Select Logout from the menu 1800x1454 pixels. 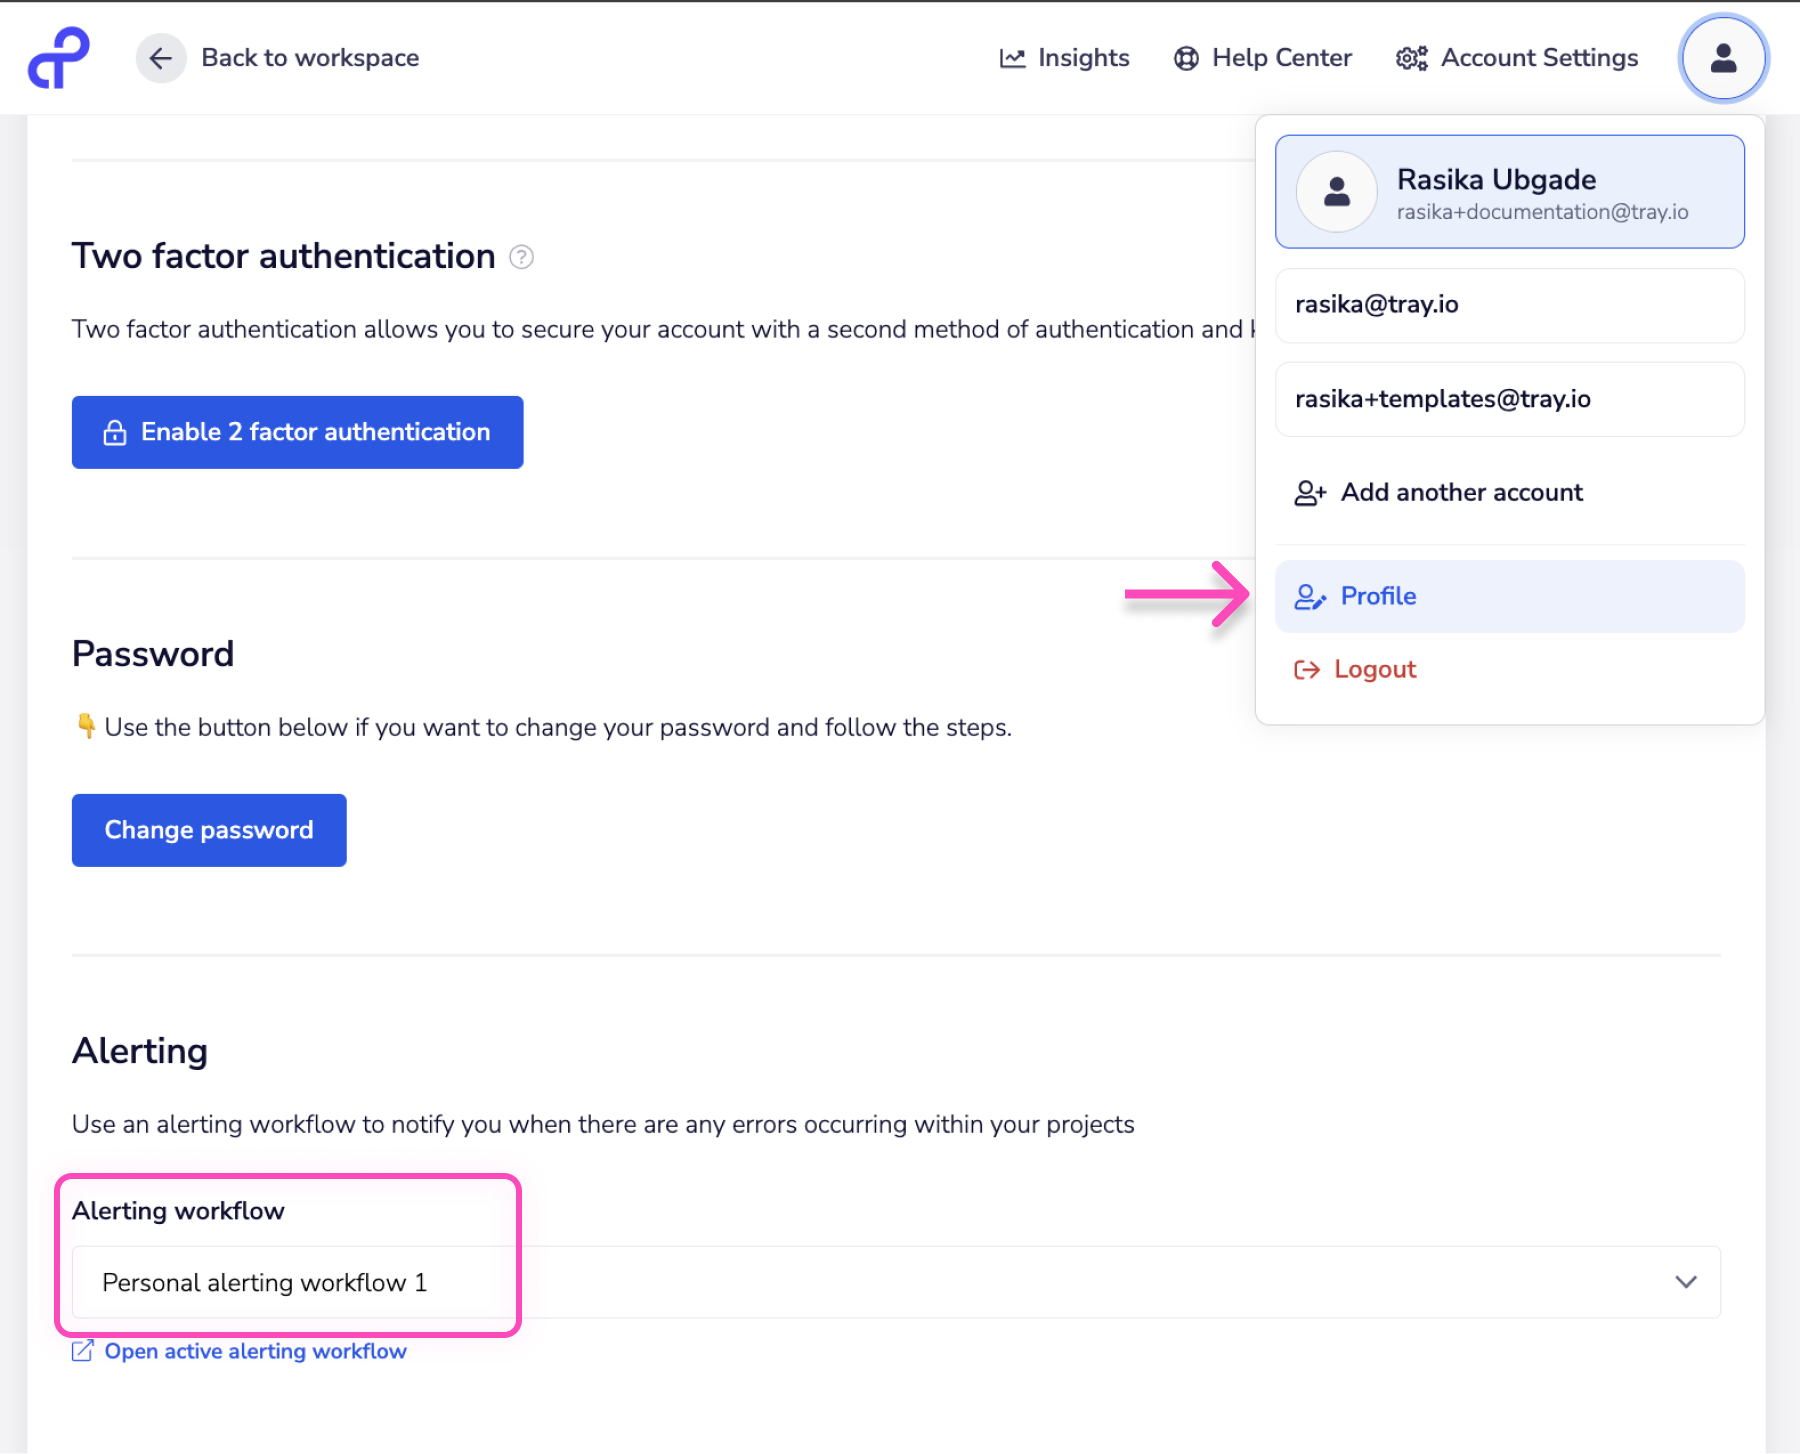point(1375,669)
